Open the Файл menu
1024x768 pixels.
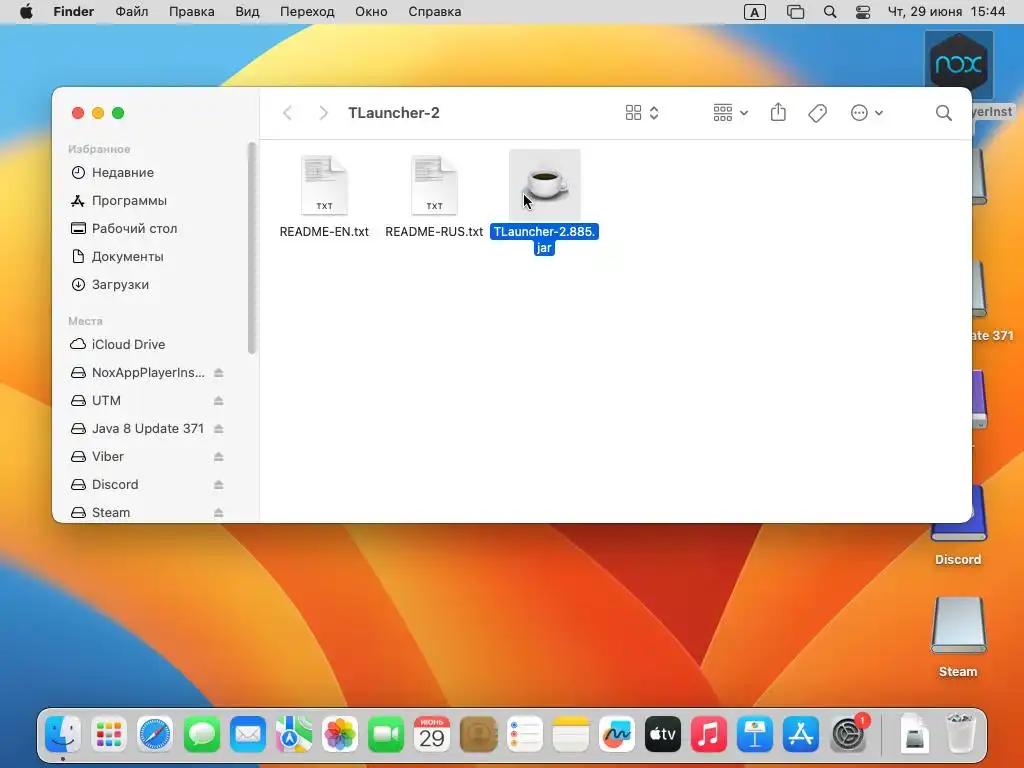pos(131,12)
